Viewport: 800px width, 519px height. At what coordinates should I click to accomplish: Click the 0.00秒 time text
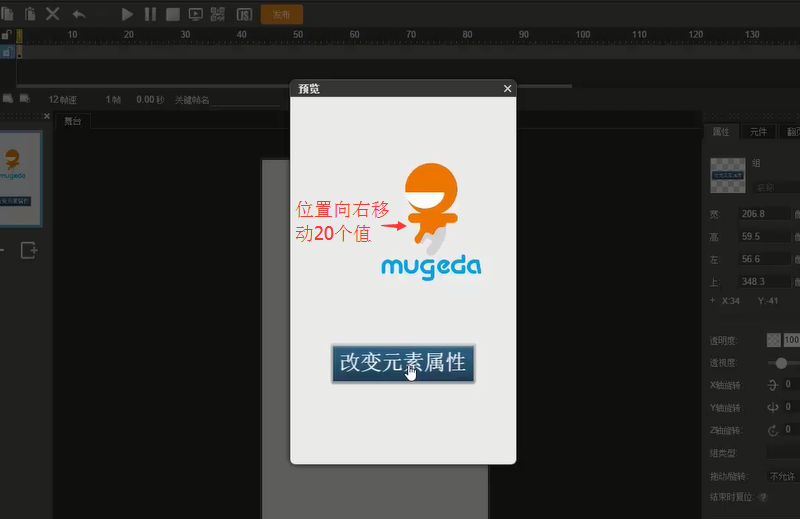150,100
